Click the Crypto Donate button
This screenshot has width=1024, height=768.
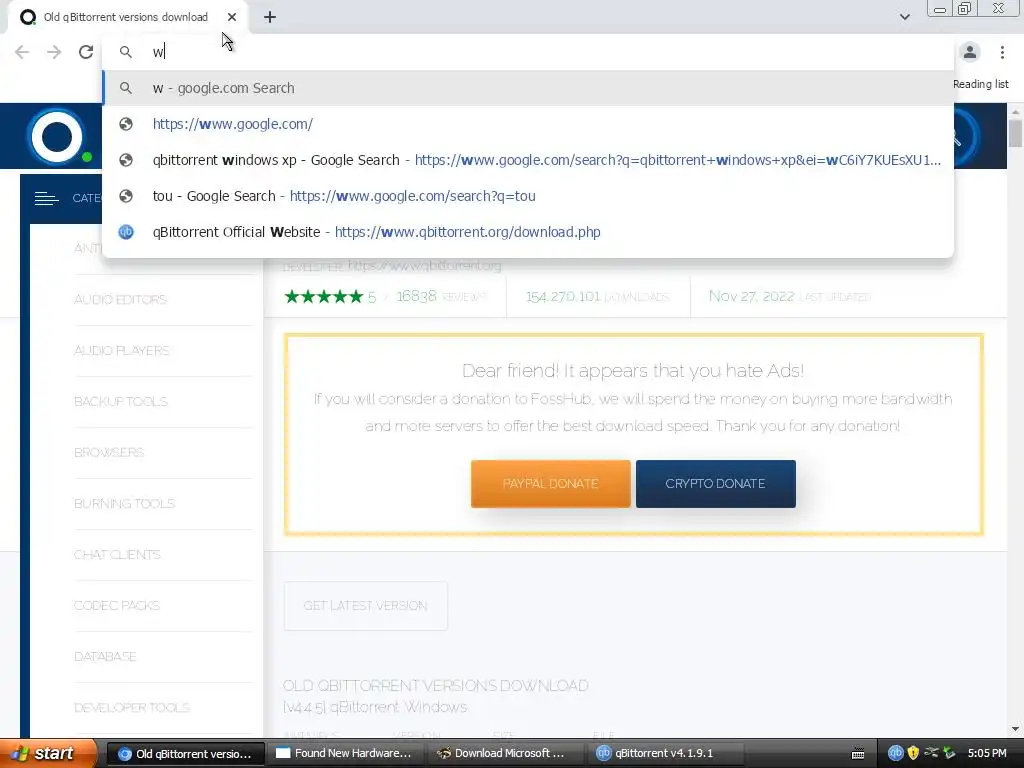tap(716, 484)
